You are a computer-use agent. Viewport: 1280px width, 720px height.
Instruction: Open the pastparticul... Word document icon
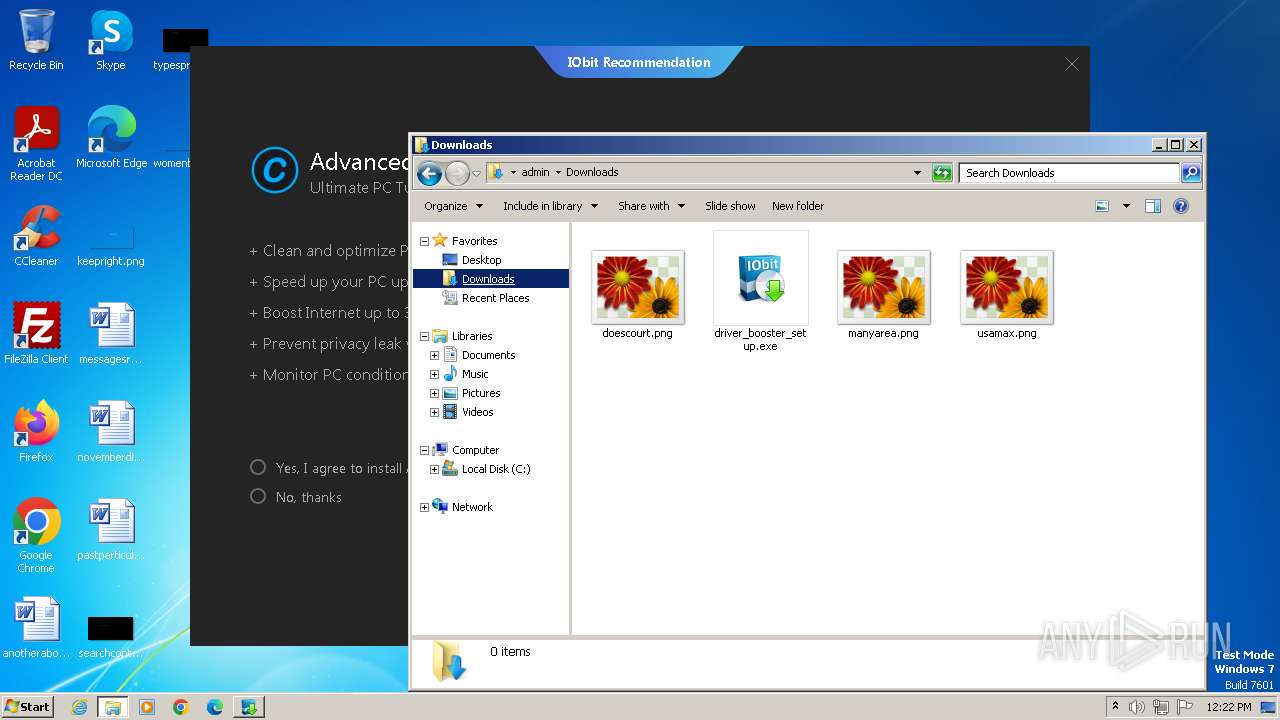[x=111, y=530]
